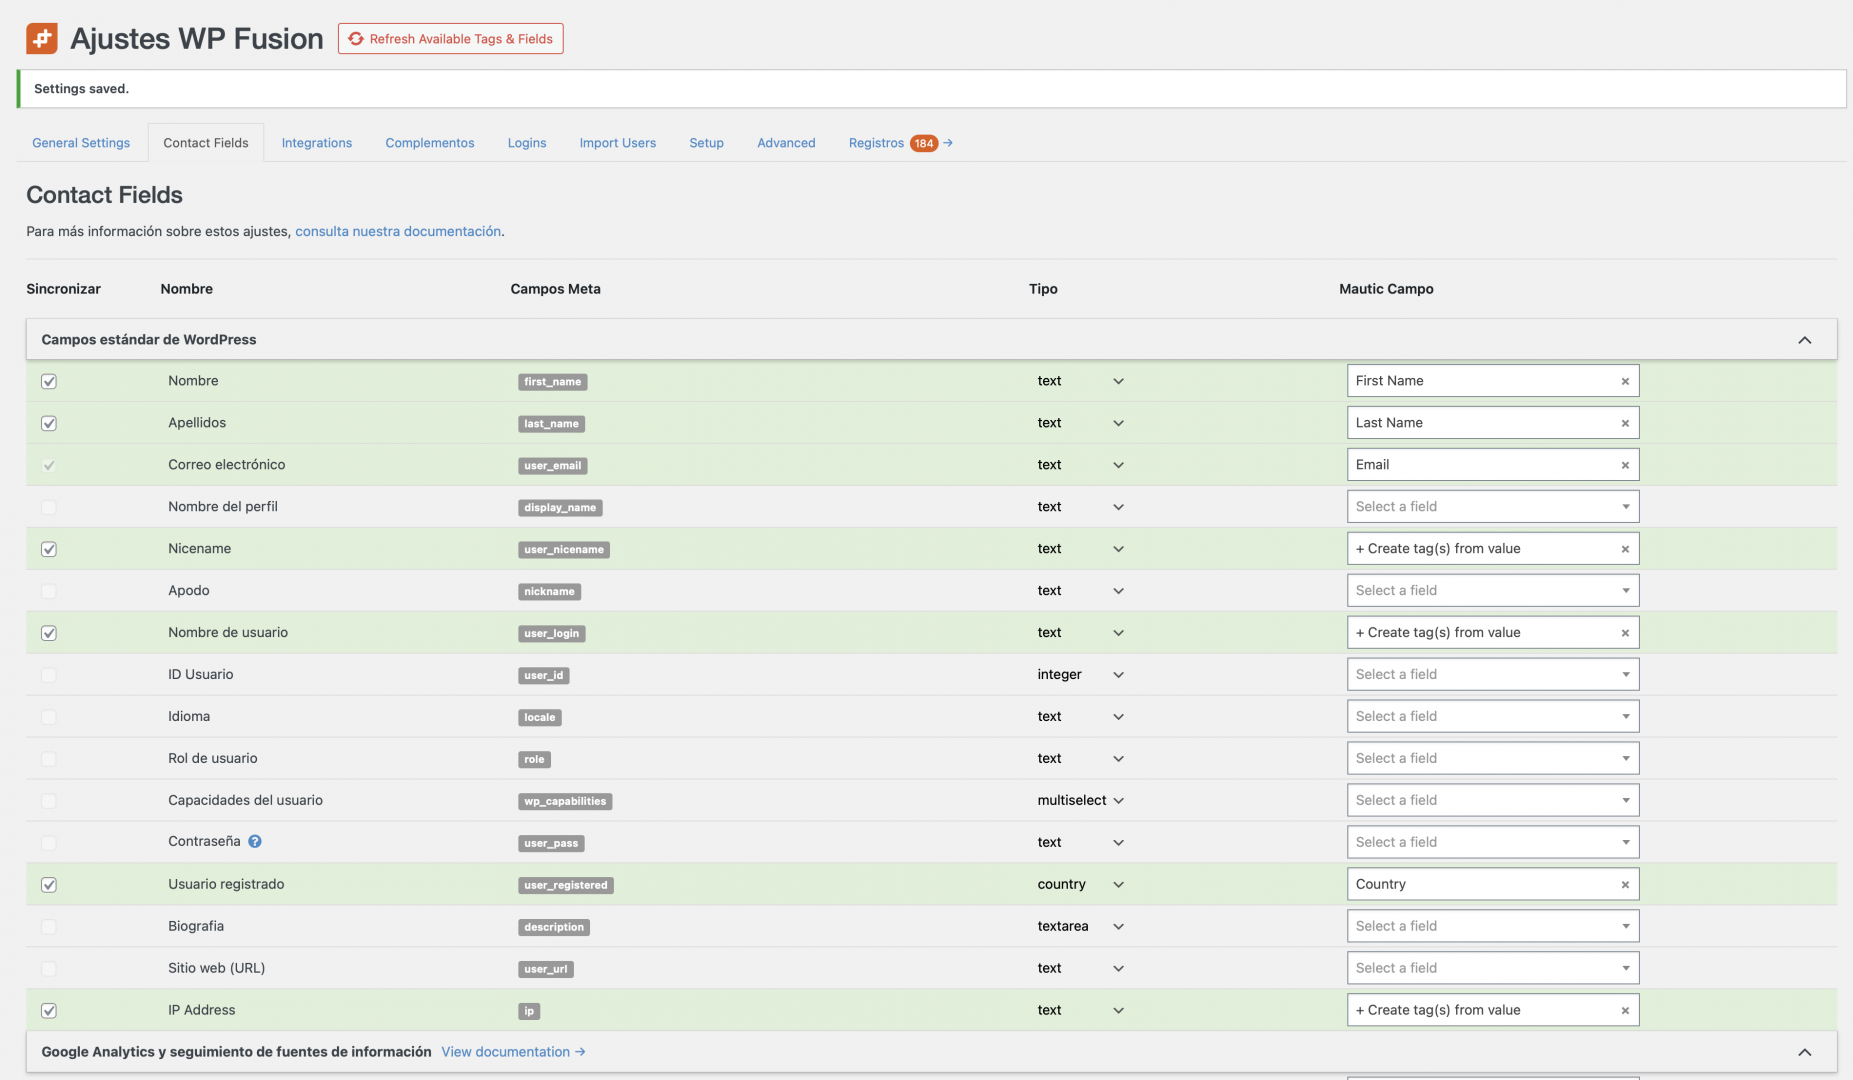Click the user_login meta key badge

(551, 634)
